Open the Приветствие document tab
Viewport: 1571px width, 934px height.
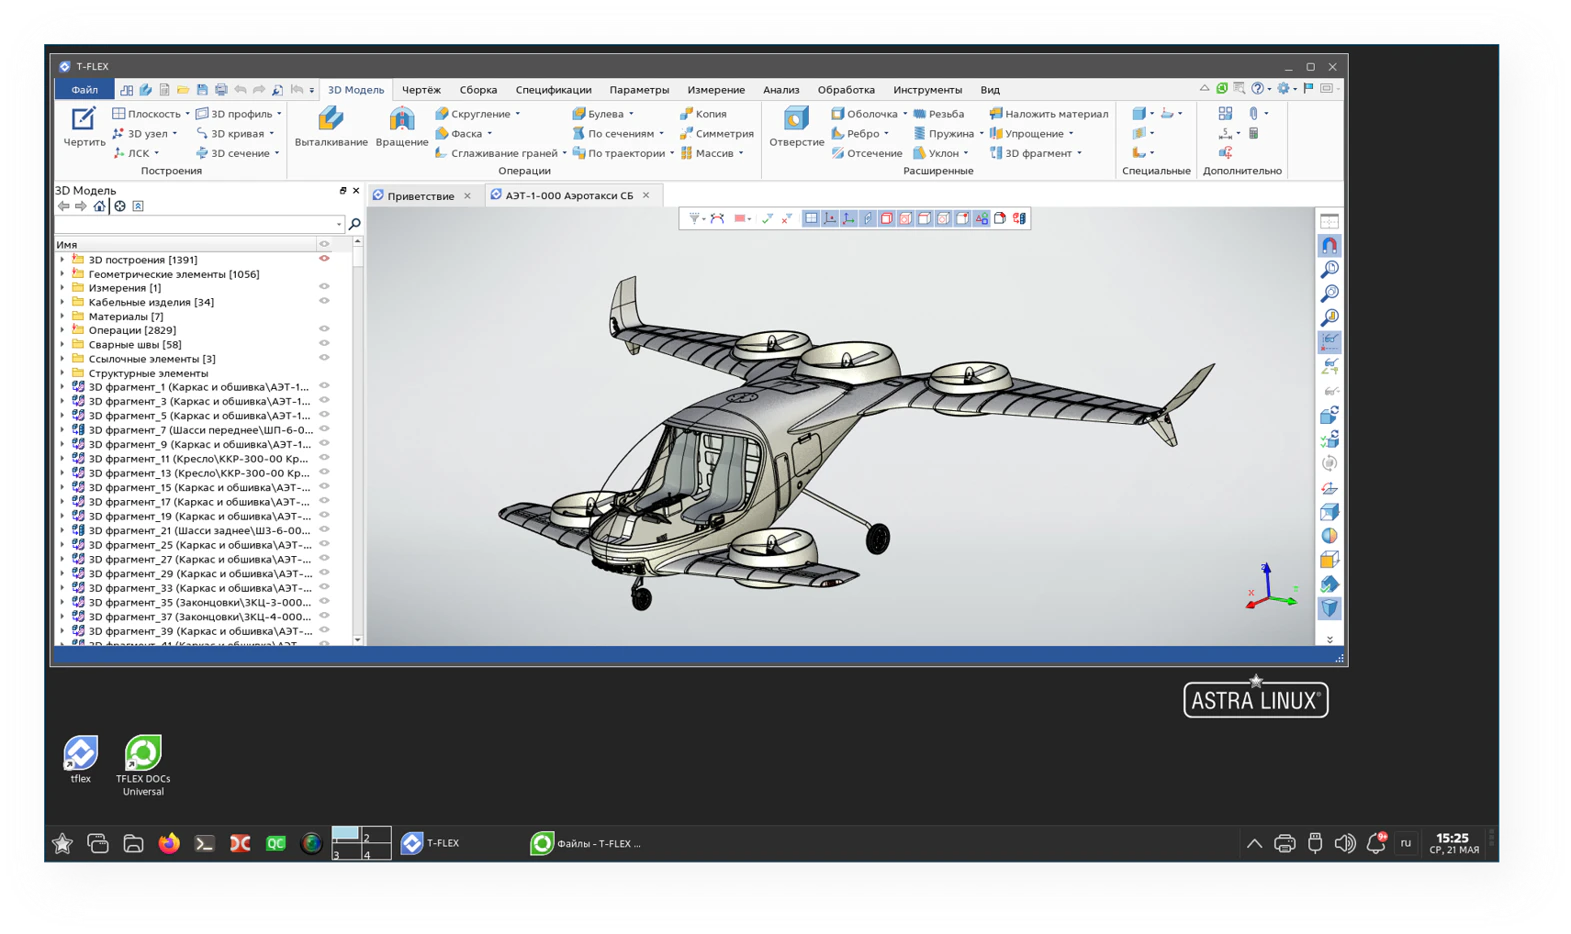(x=420, y=196)
